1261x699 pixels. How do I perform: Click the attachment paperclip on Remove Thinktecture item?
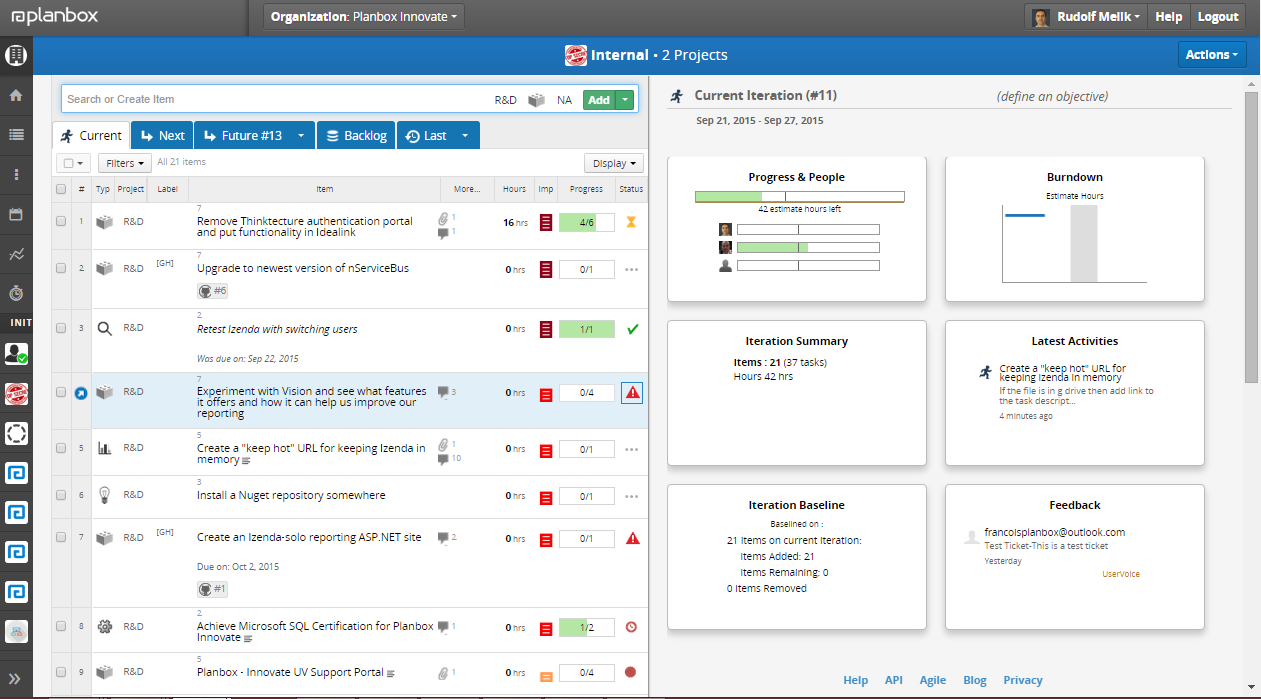click(x=443, y=217)
